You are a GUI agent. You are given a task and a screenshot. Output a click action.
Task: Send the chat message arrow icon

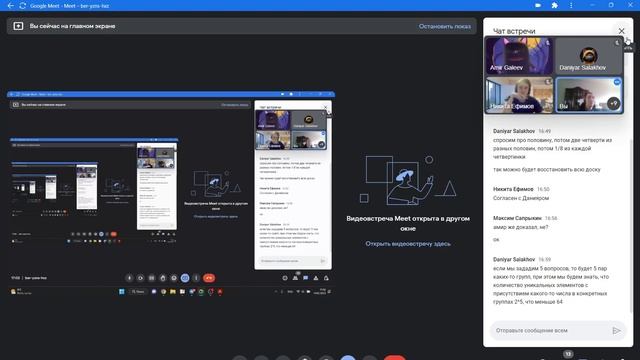616,330
